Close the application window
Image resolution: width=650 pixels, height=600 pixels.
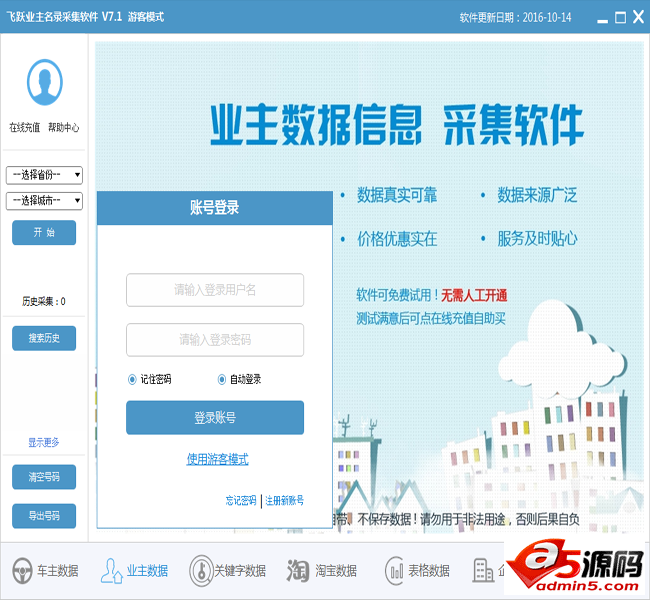[638, 17]
